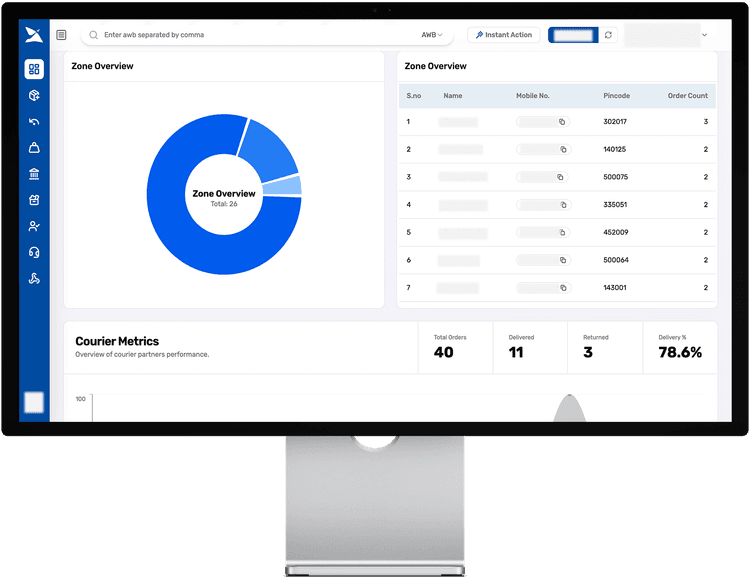Screen dimensions: 750x578
Task: Click the light blue donut segment
Action: coord(285,187)
